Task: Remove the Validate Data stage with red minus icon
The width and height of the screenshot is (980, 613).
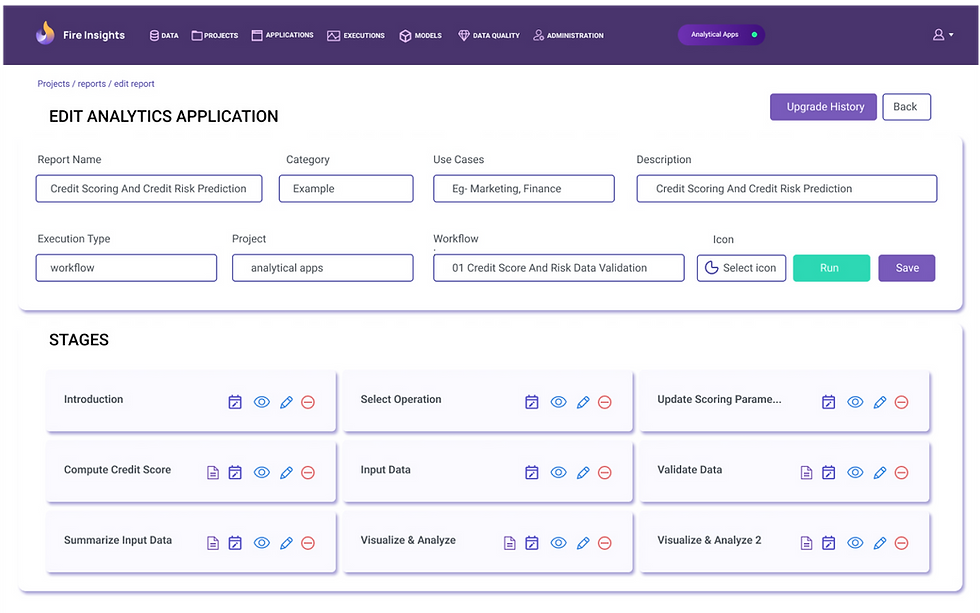Action: [901, 472]
